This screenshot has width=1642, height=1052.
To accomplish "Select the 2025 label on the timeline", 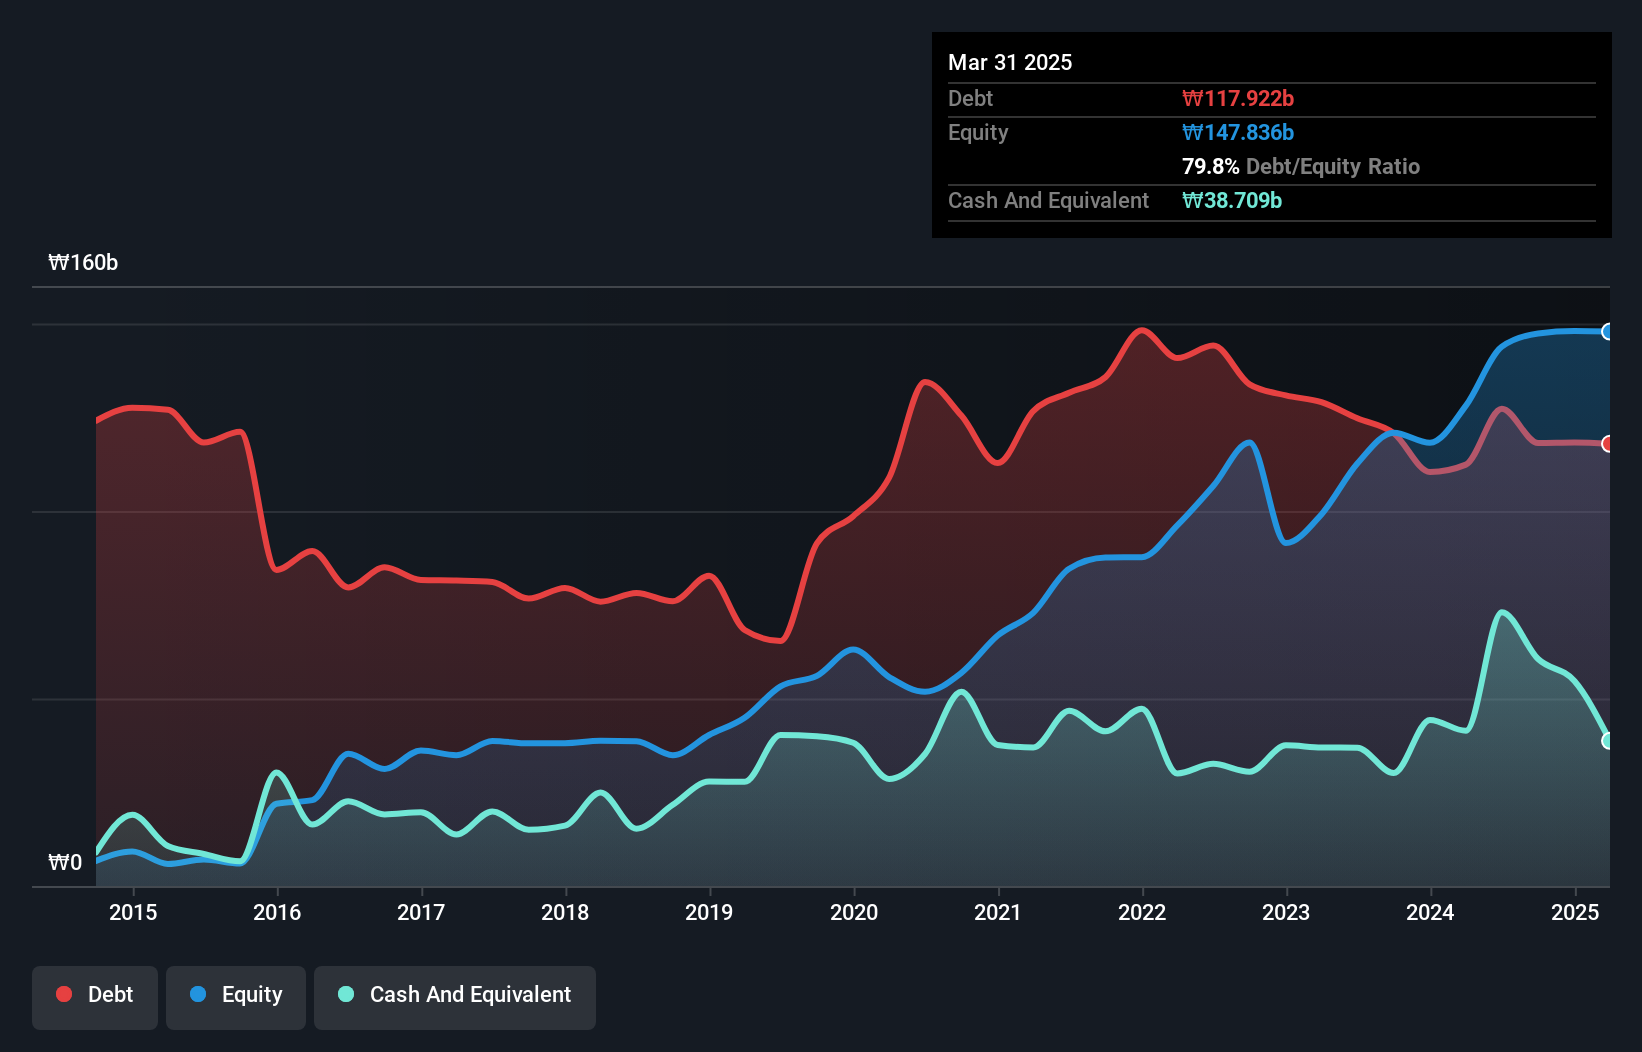I will point(1575,912).
